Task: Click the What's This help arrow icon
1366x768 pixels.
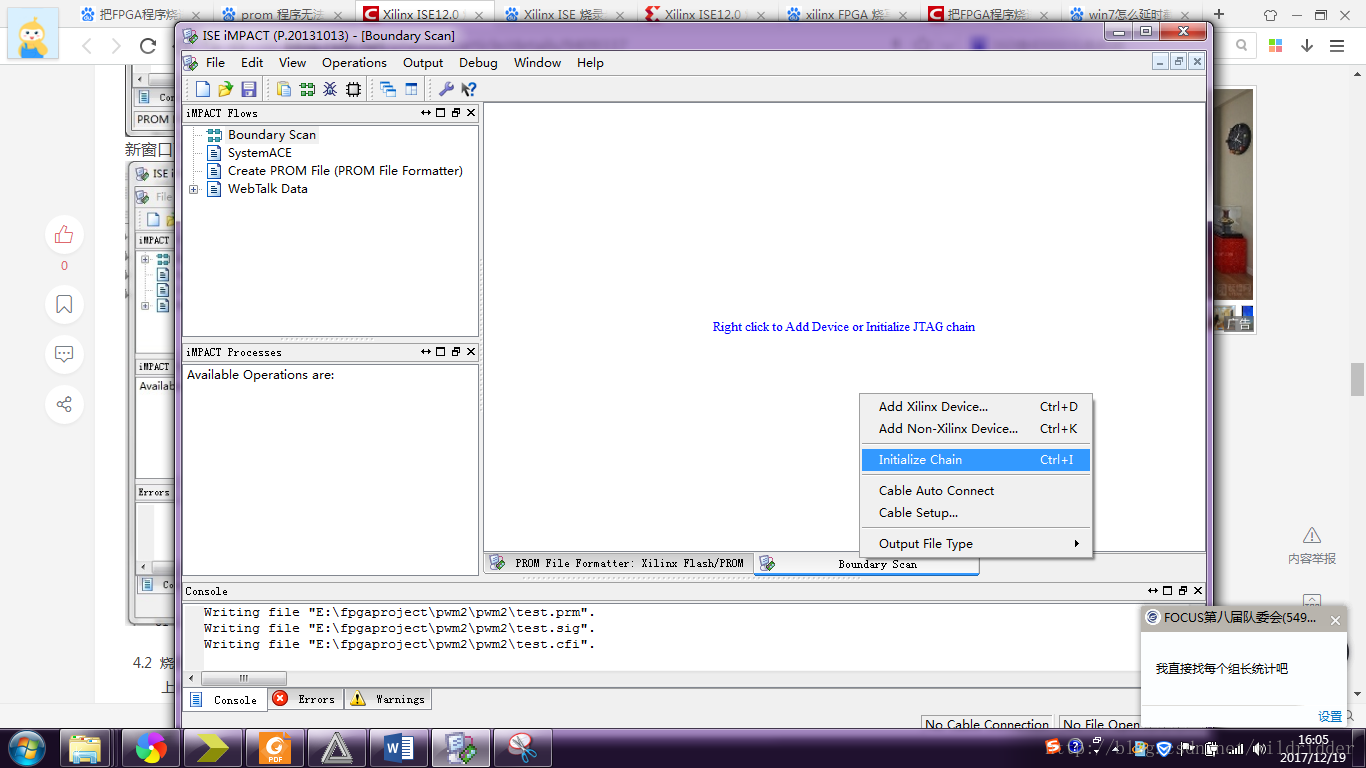Action: 469,89
